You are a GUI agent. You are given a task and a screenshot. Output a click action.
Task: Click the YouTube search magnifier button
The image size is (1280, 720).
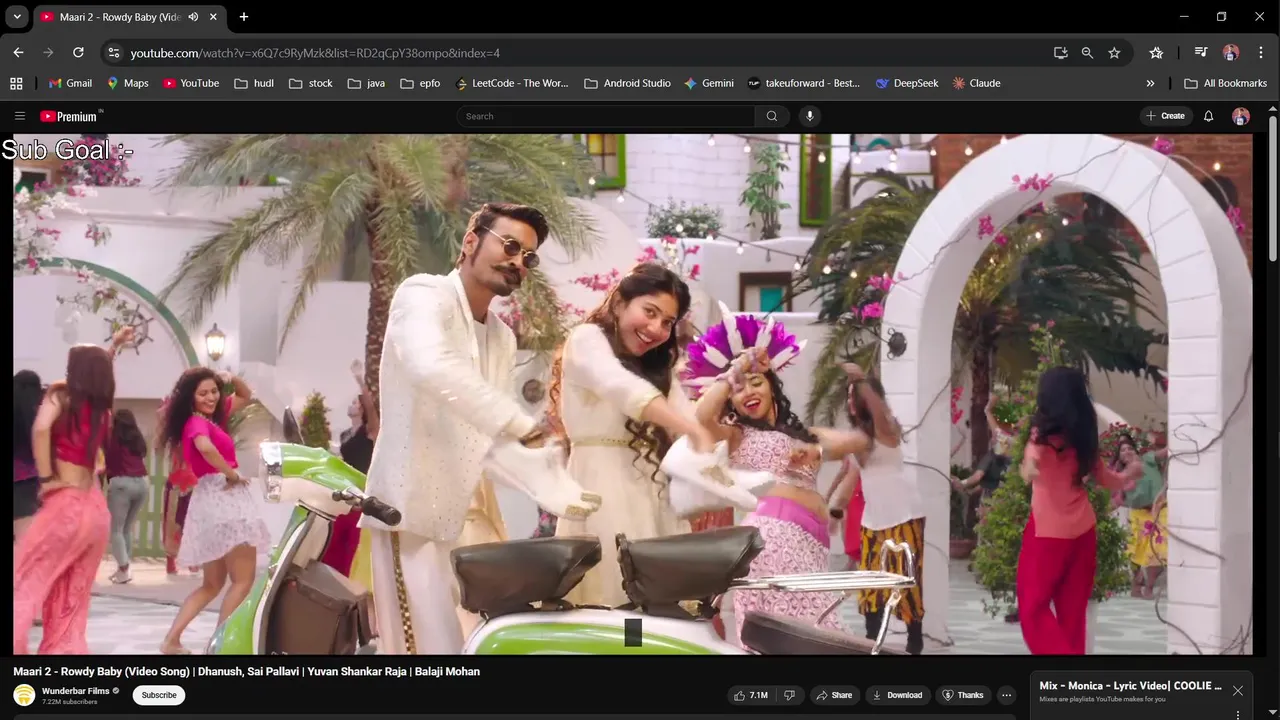click(772, 116)
